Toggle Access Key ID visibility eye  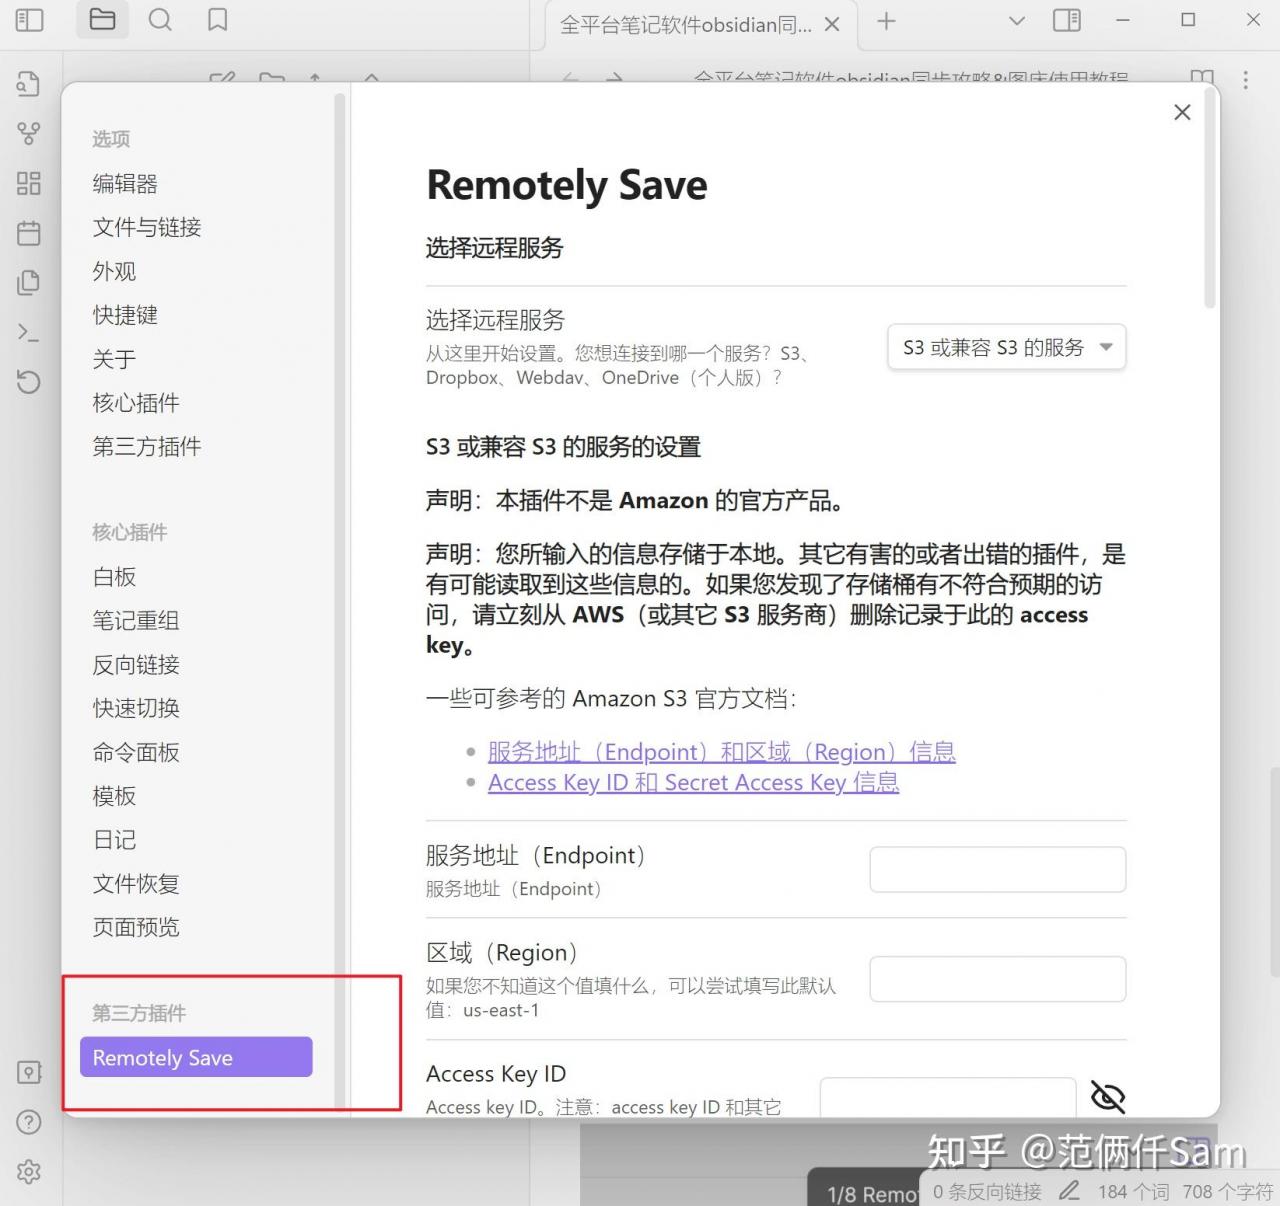[x=1107, y=1097]
